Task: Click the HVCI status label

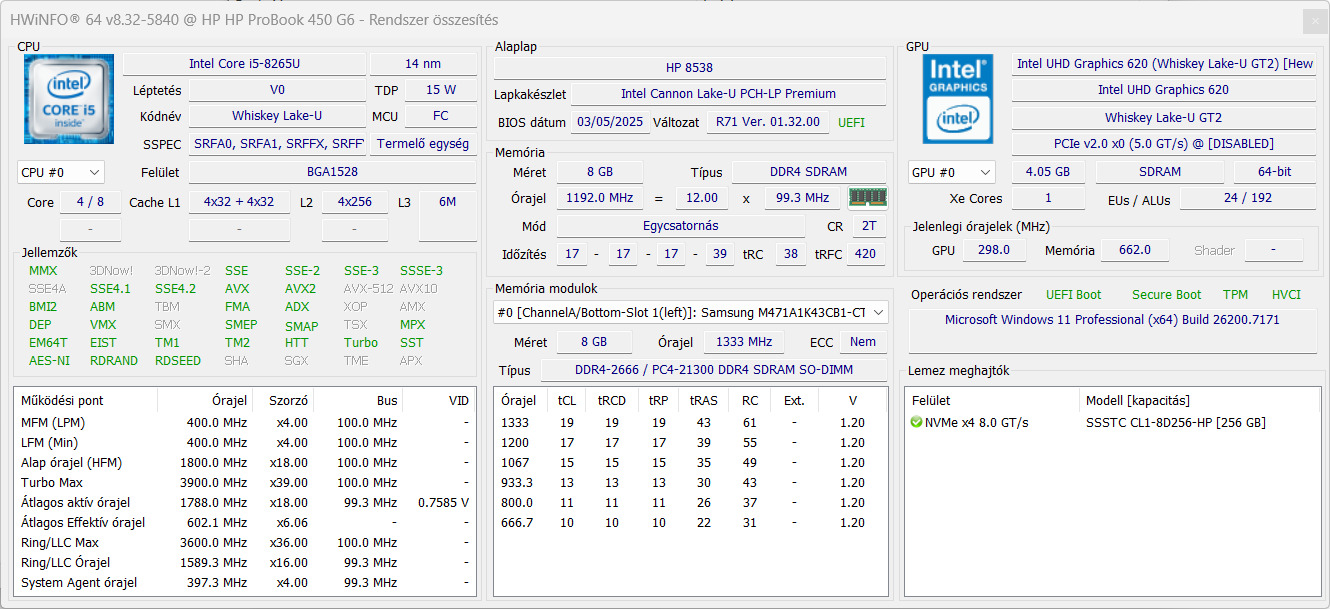Action: tap(1286, 294)
